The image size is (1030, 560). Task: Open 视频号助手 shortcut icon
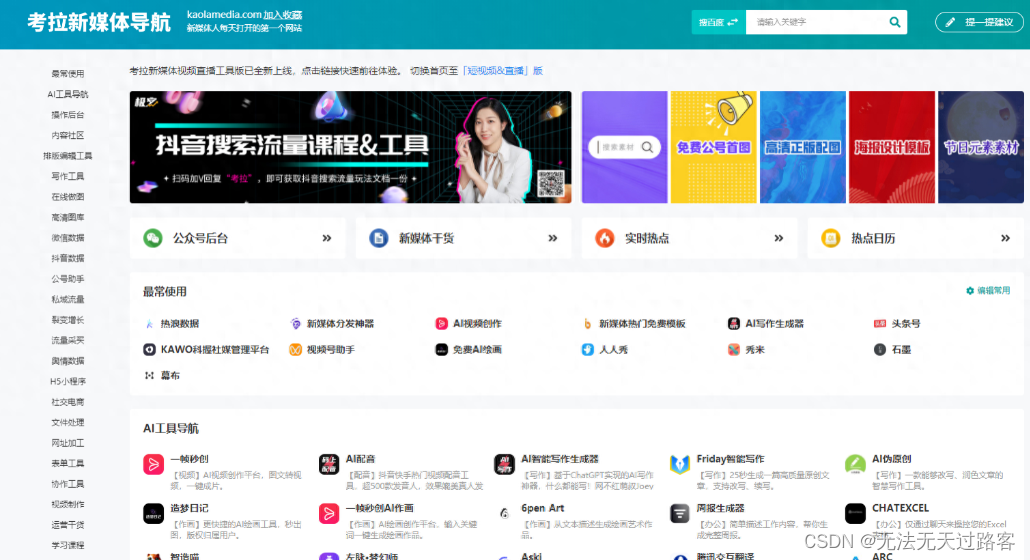pyautogui.click(x=296, y=350)
